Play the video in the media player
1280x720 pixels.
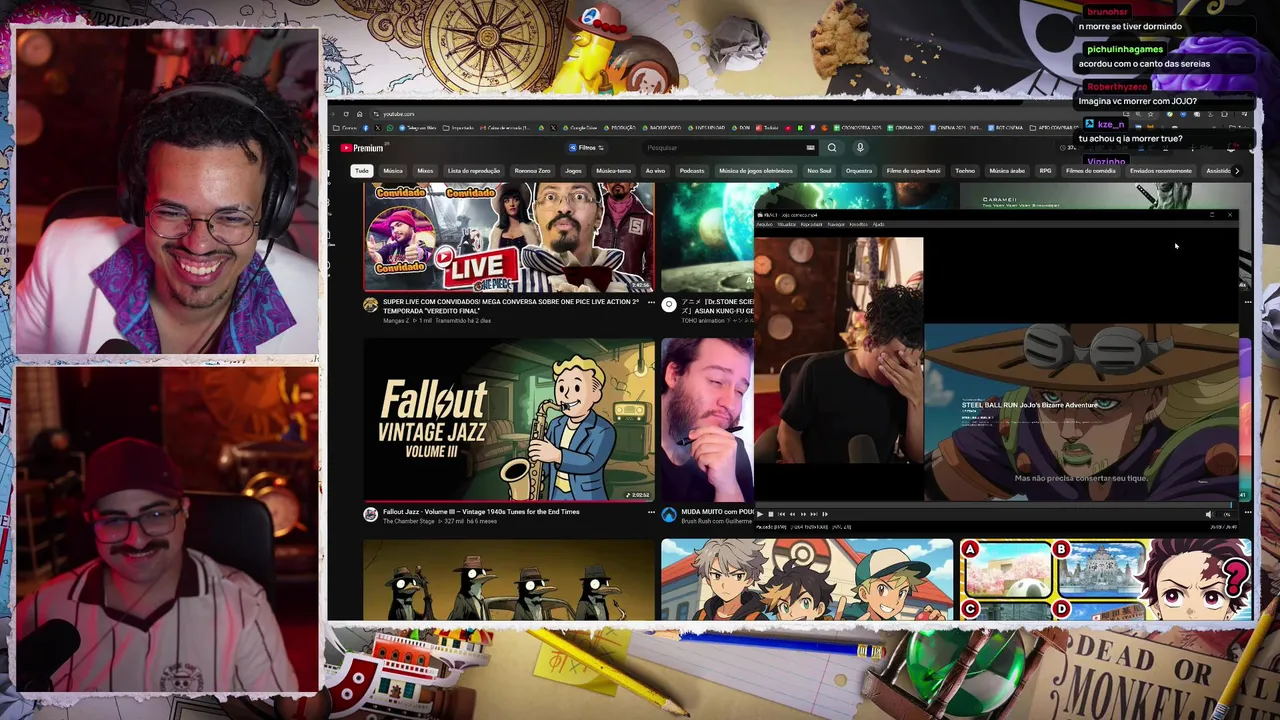[760, 514]
